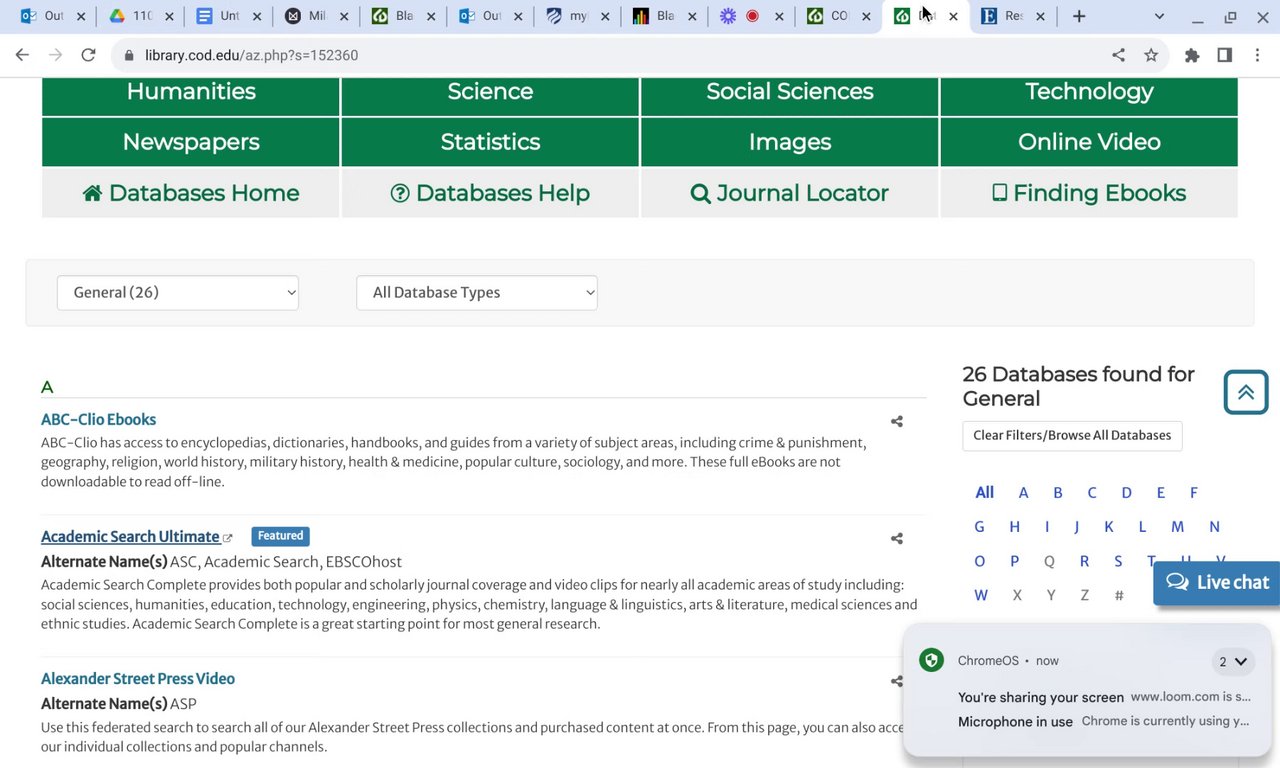
Task: Open the Chrome extensions puzzle icon
Action: pyautogui.click(x=1191, y=55)
